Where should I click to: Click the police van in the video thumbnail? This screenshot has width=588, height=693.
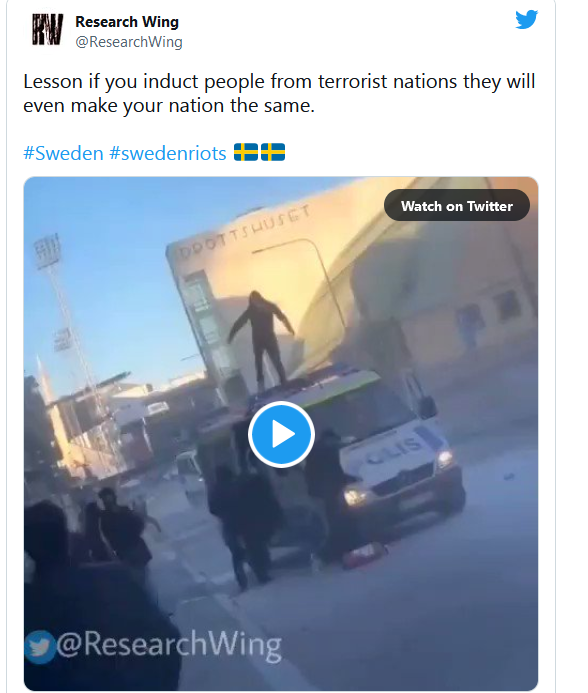coord(336,460)
